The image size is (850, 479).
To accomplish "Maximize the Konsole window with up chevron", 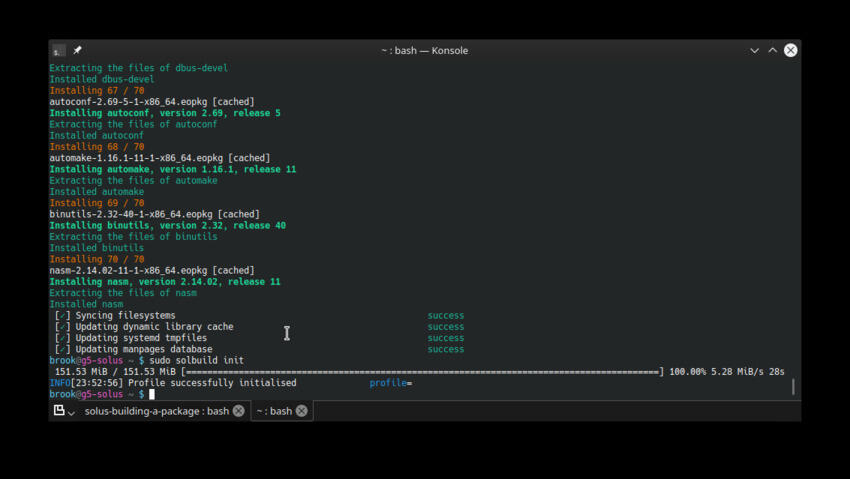I will (772, 50).
